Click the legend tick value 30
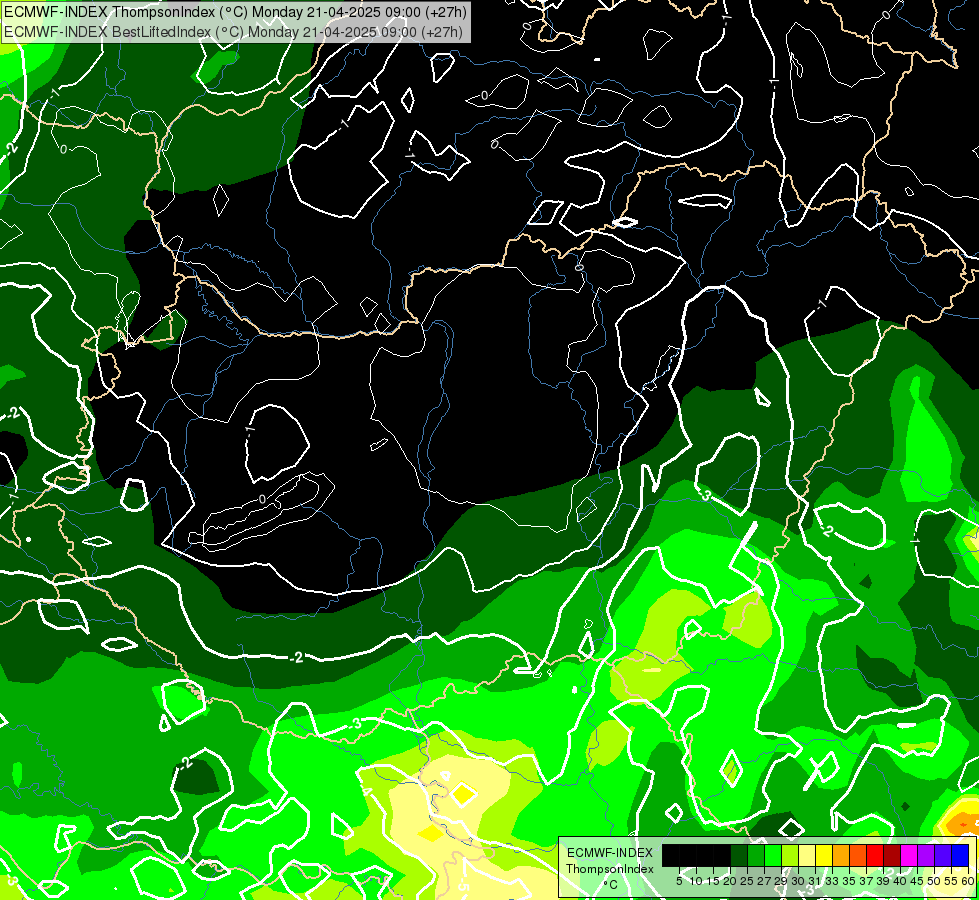 point(799,881)
